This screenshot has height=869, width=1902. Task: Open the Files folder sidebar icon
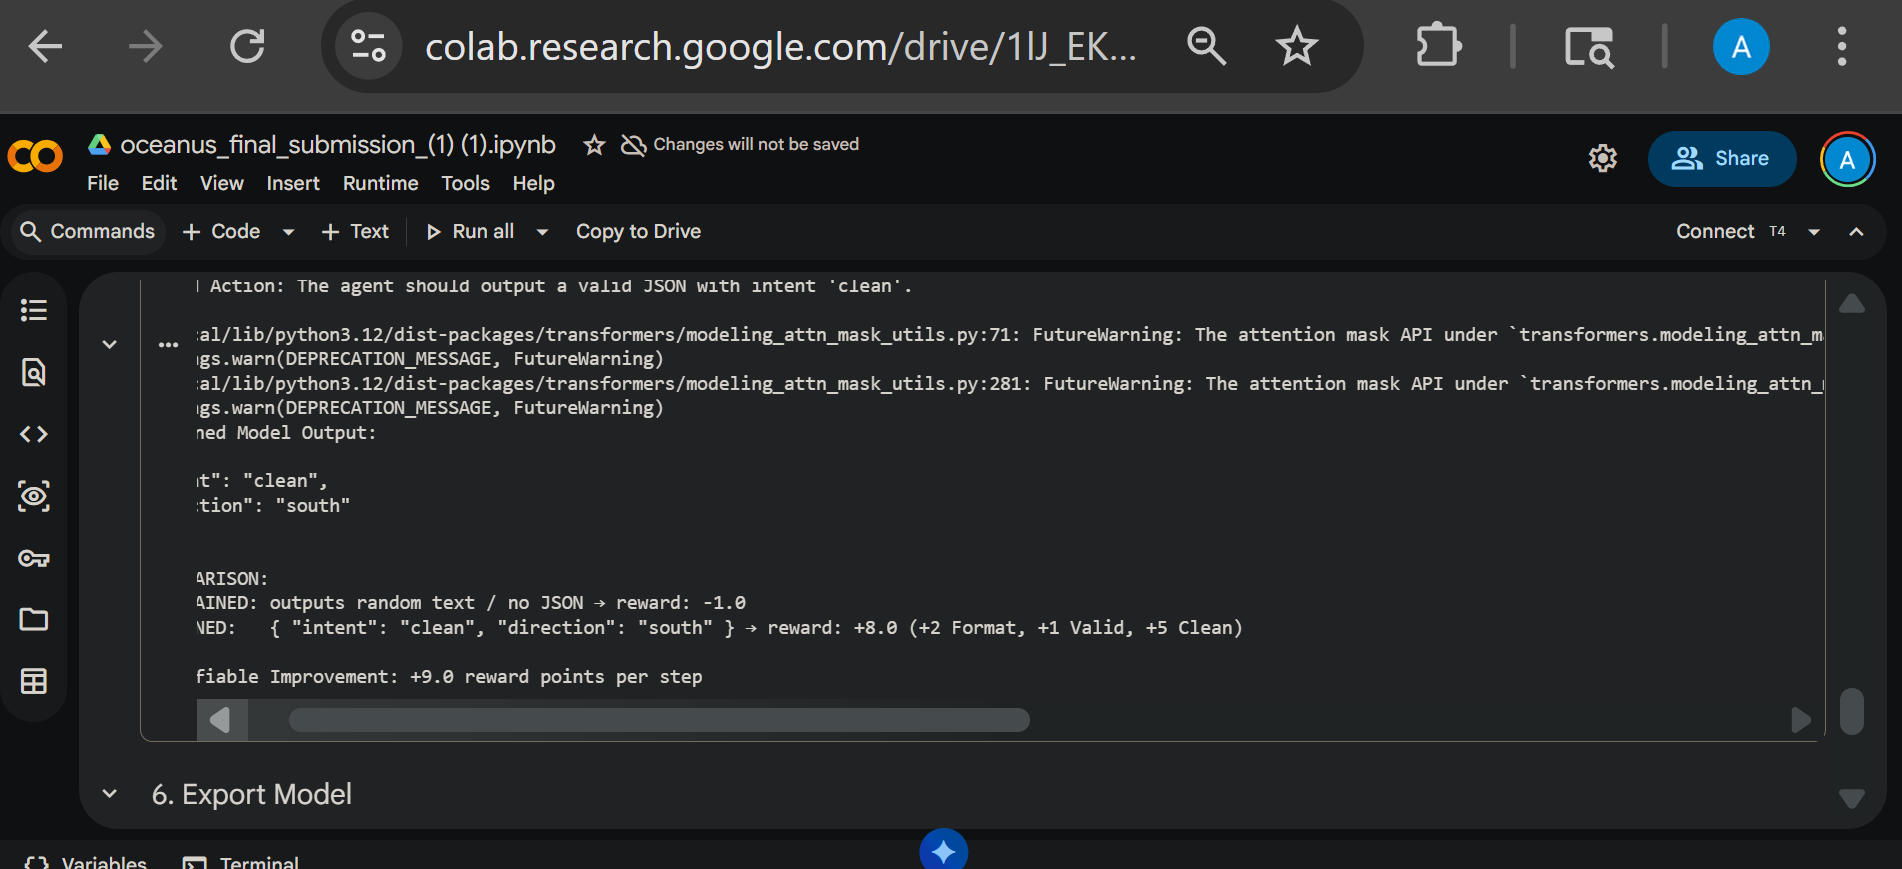pyautogui.click(x=34, y=620)
